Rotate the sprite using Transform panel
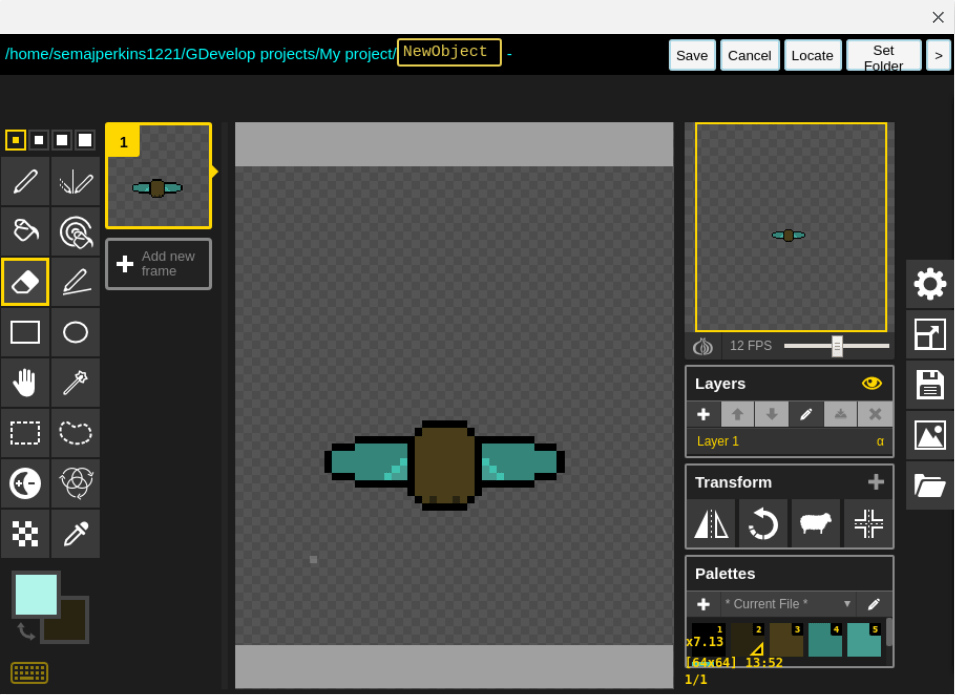Image resolution: width=955 pixels, height=695 pixels. click(x=763, y=523)
